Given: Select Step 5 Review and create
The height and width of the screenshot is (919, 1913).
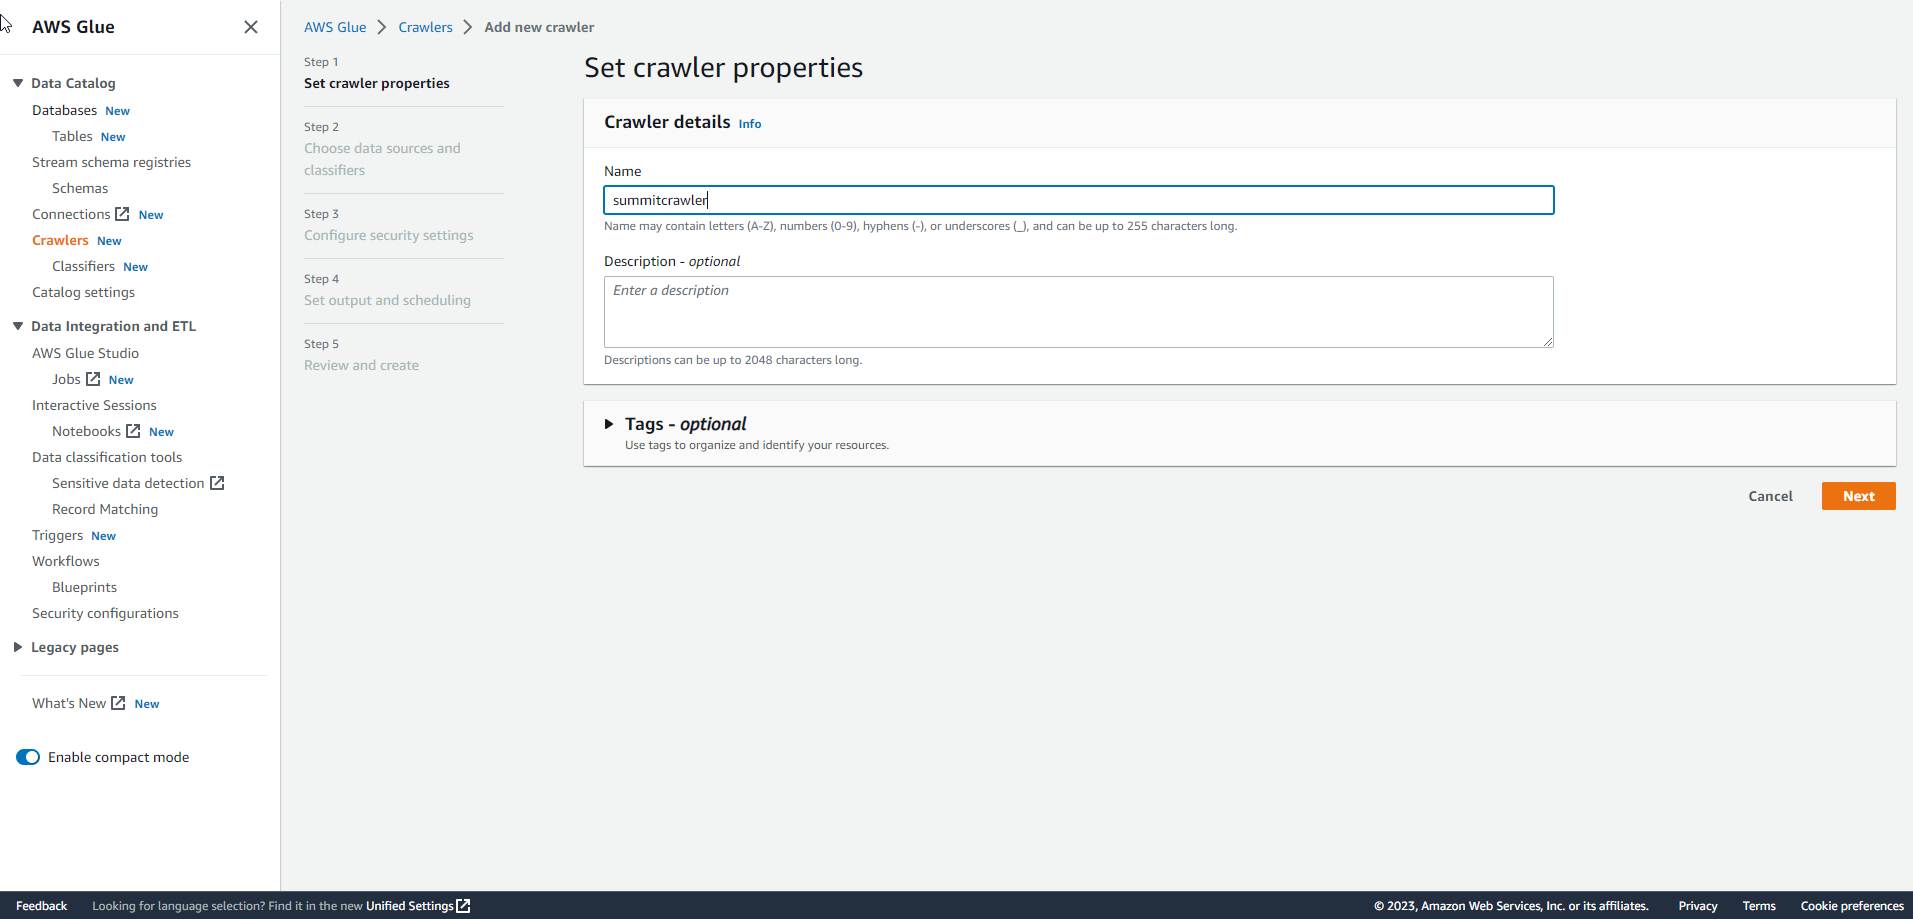Looking at the screenshot, I should click(x=361, y=365).
